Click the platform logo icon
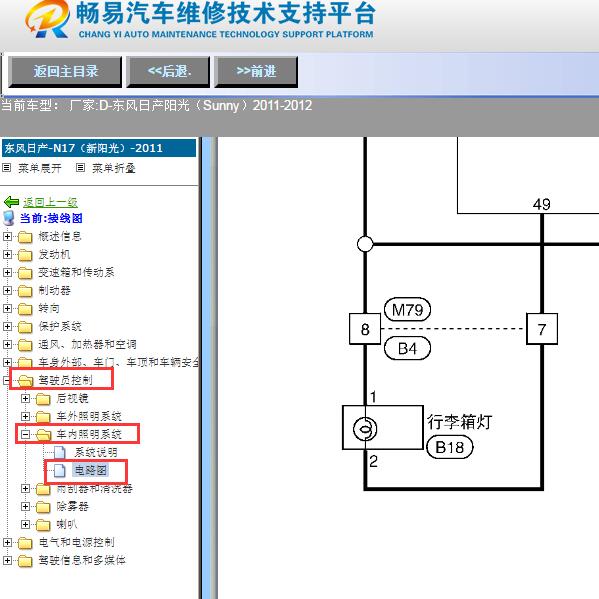This screenshot has width=599, height=599. pos(48,19)
